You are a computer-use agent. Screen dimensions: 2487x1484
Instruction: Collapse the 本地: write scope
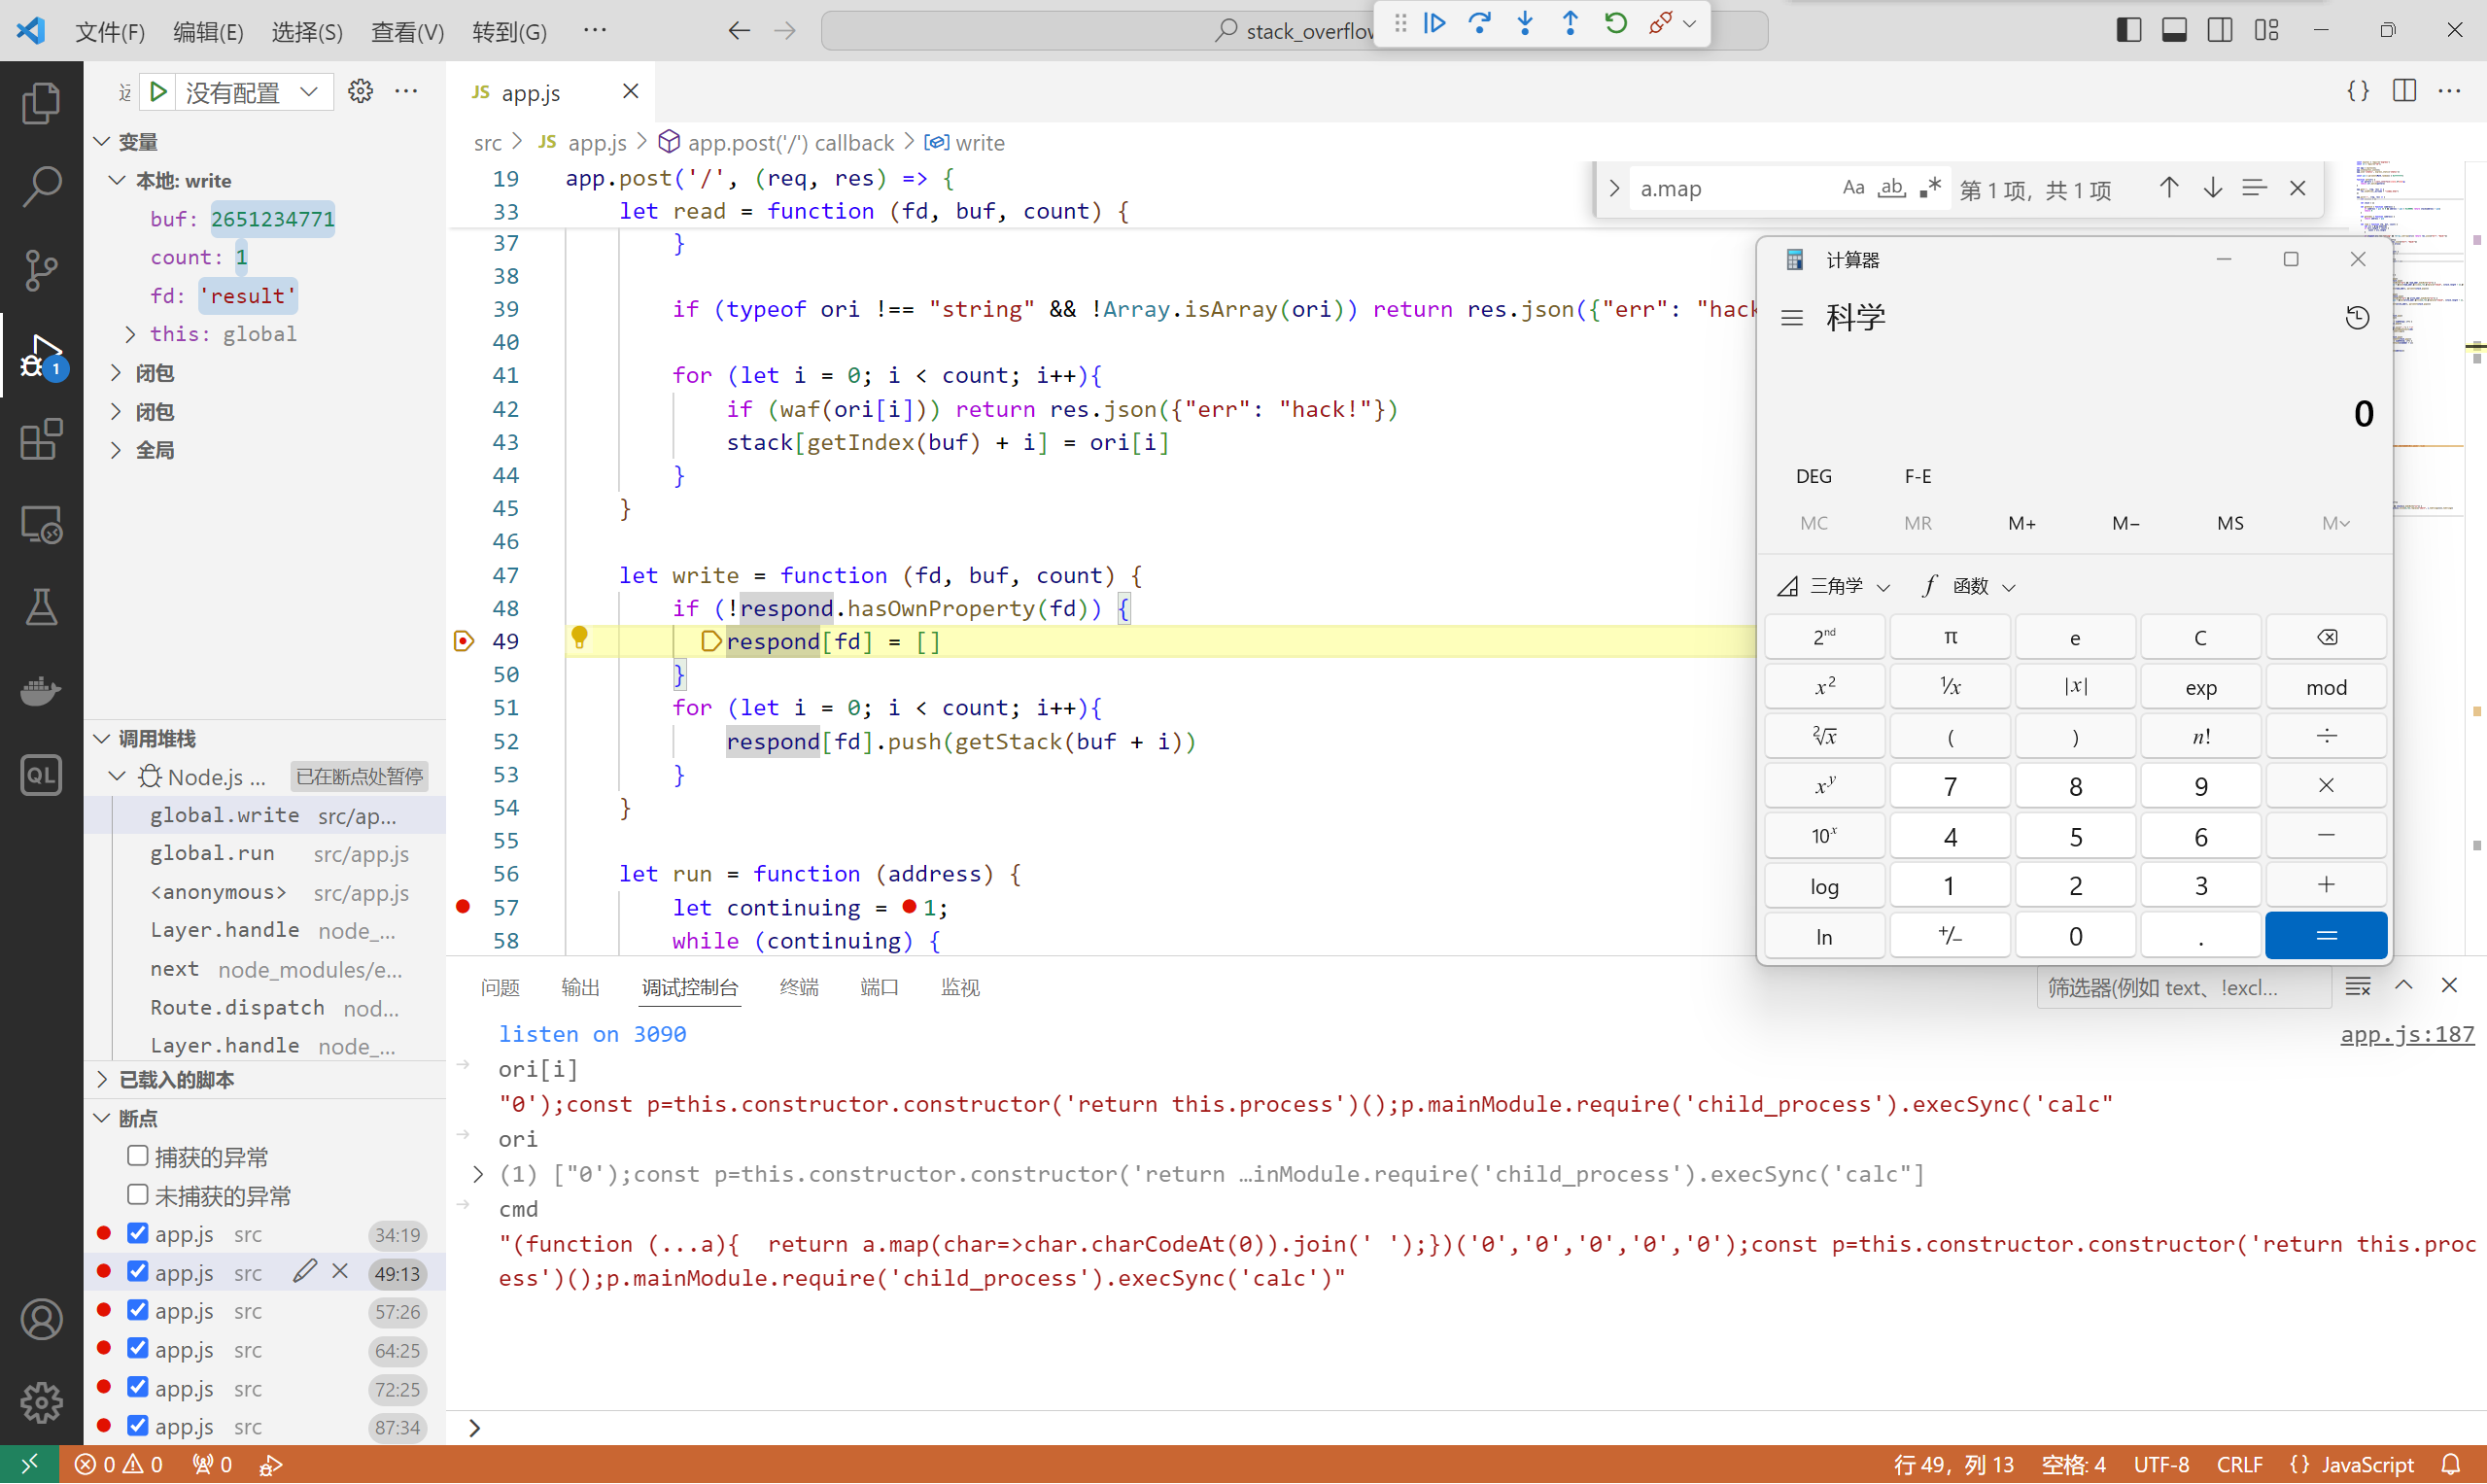pyautogui.click(x=117, y=180)
